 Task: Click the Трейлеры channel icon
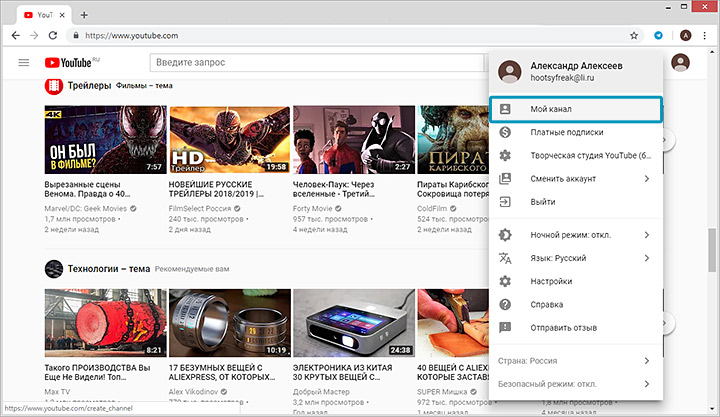pos(54,86)
